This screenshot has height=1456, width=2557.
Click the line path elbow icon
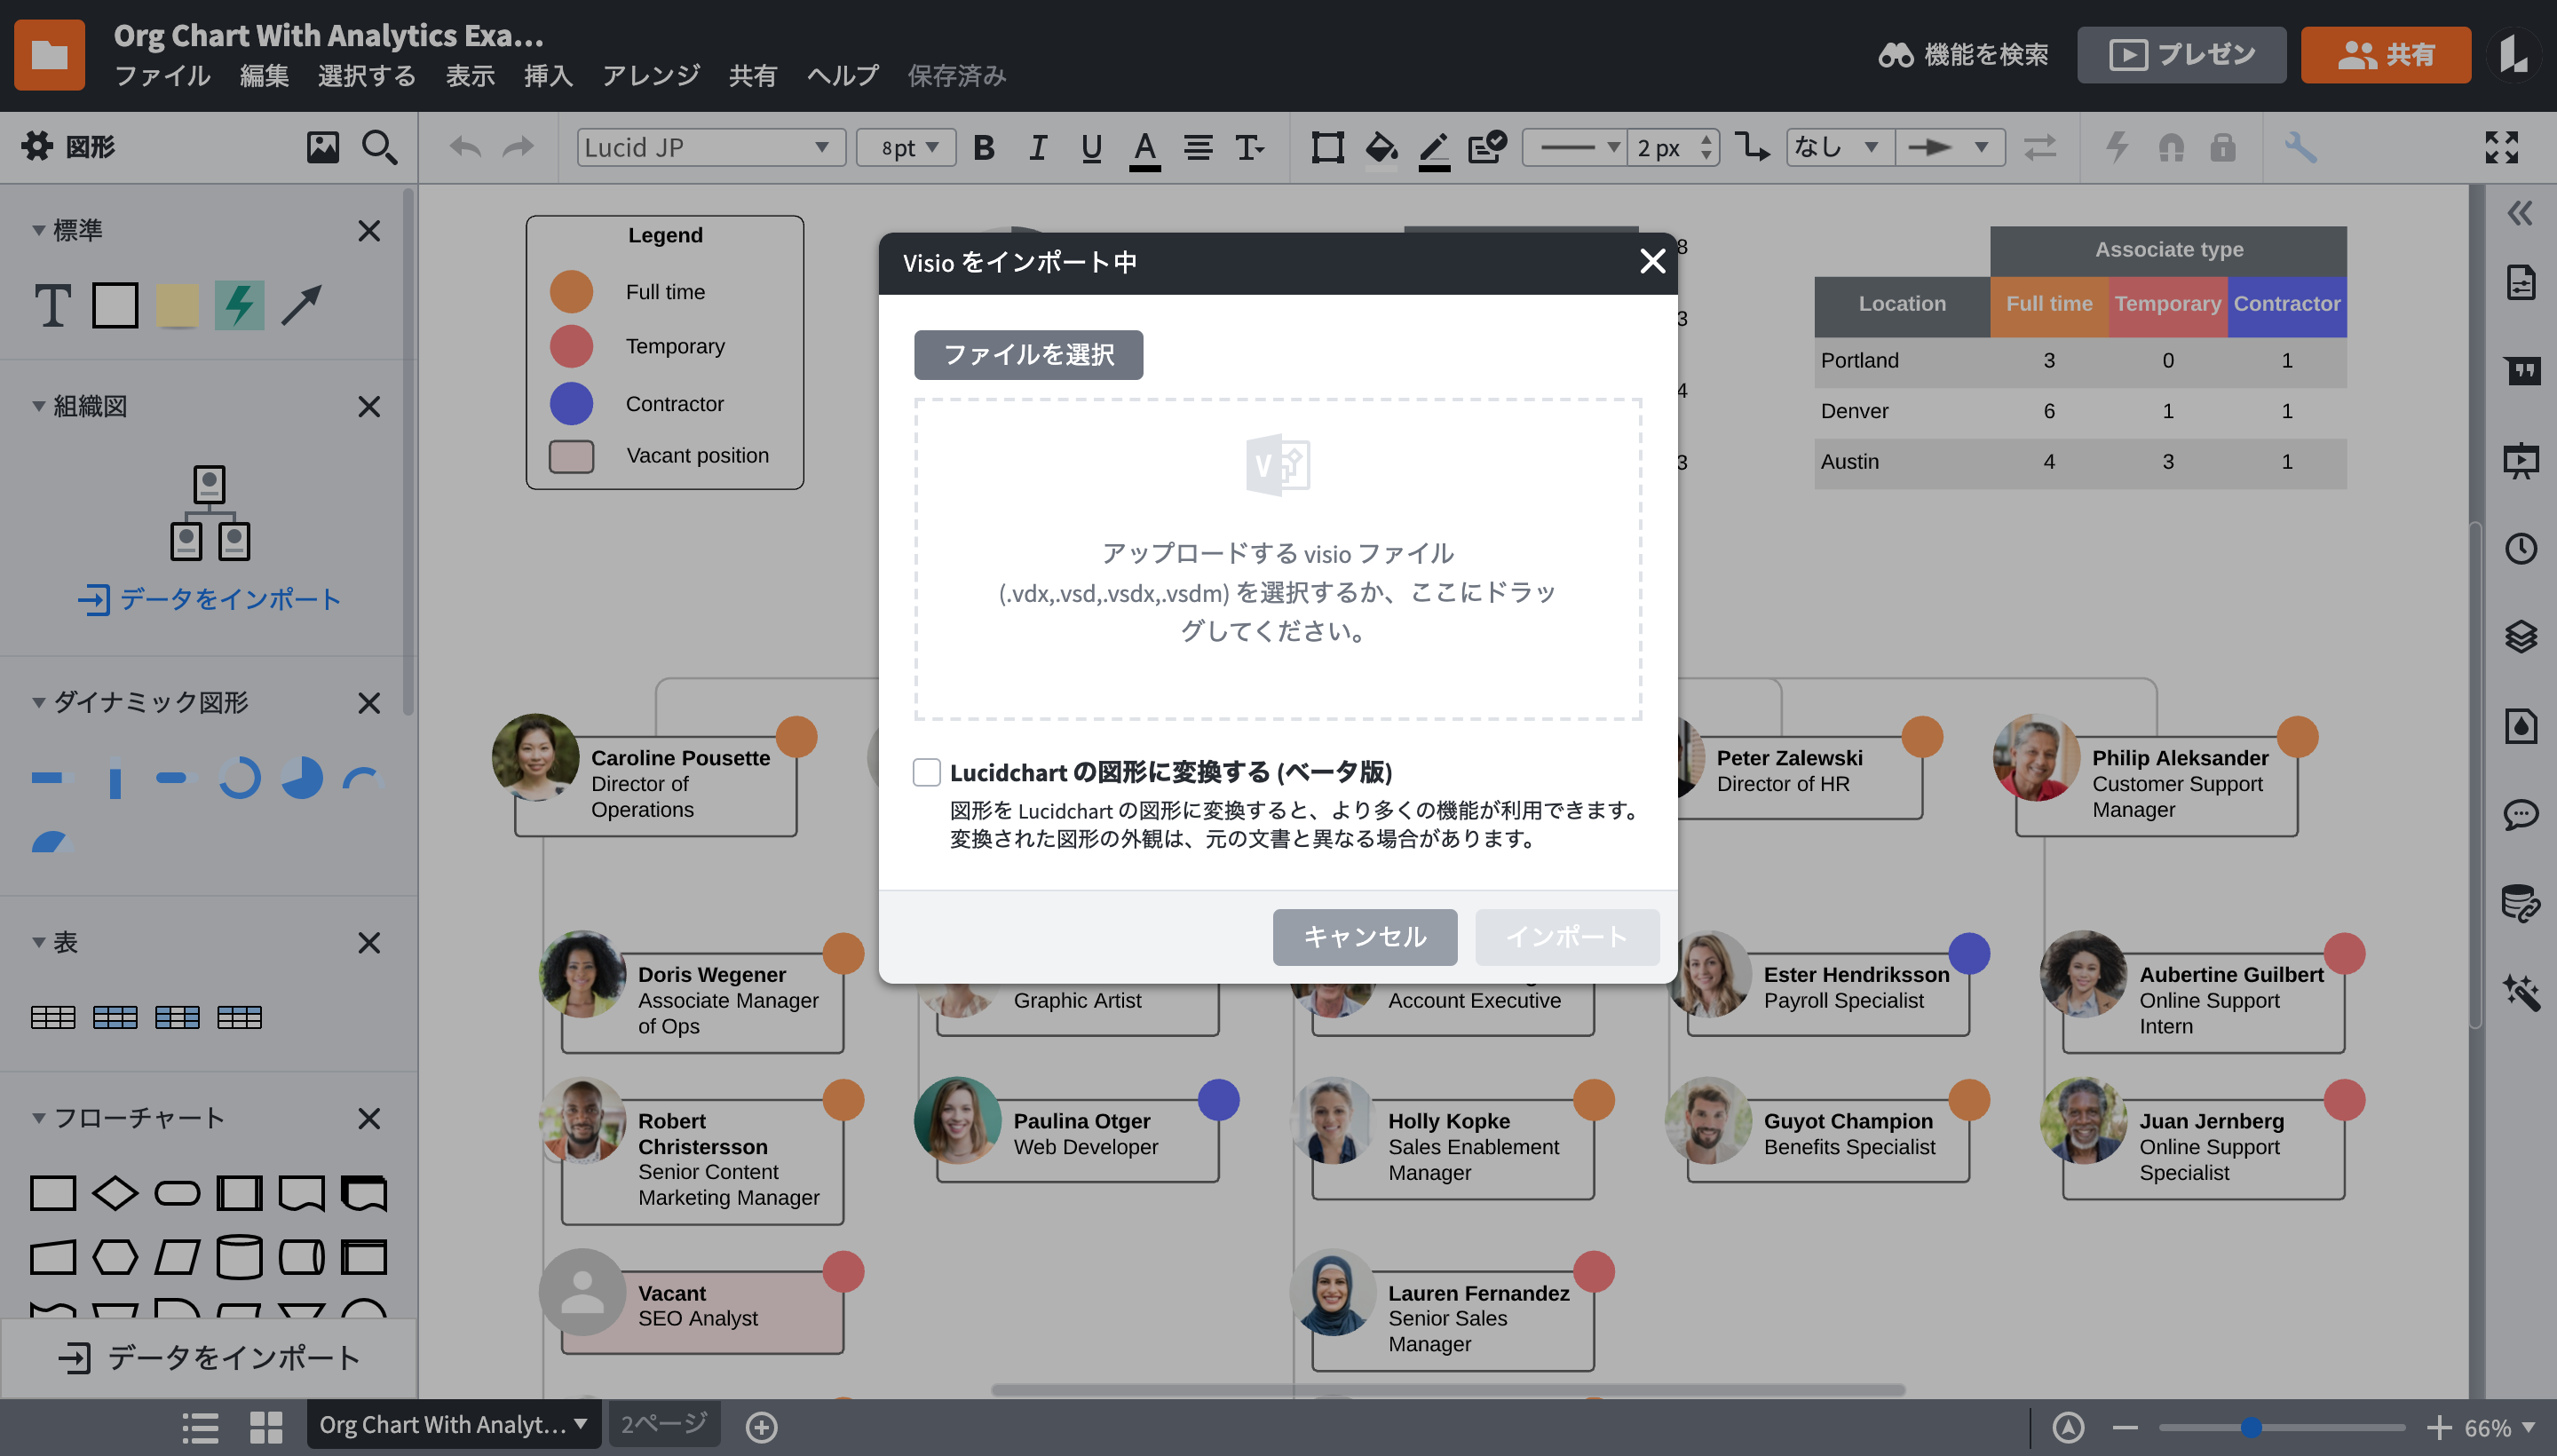[x=1752, y=147]
